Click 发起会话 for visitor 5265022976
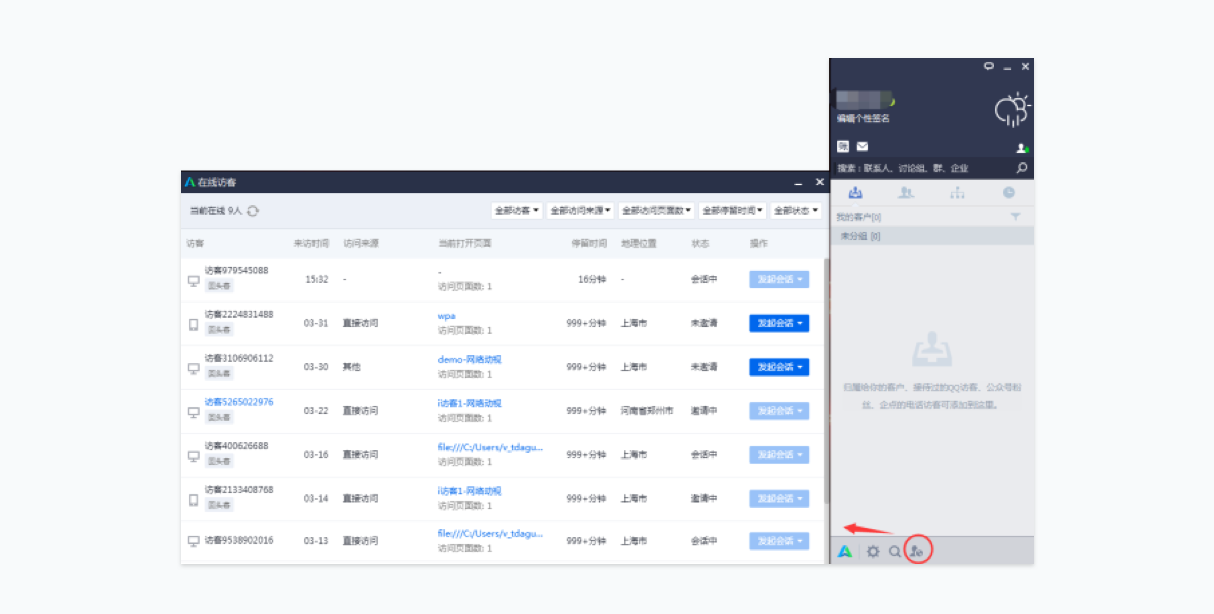The image size is (1214, 614). 779,411
